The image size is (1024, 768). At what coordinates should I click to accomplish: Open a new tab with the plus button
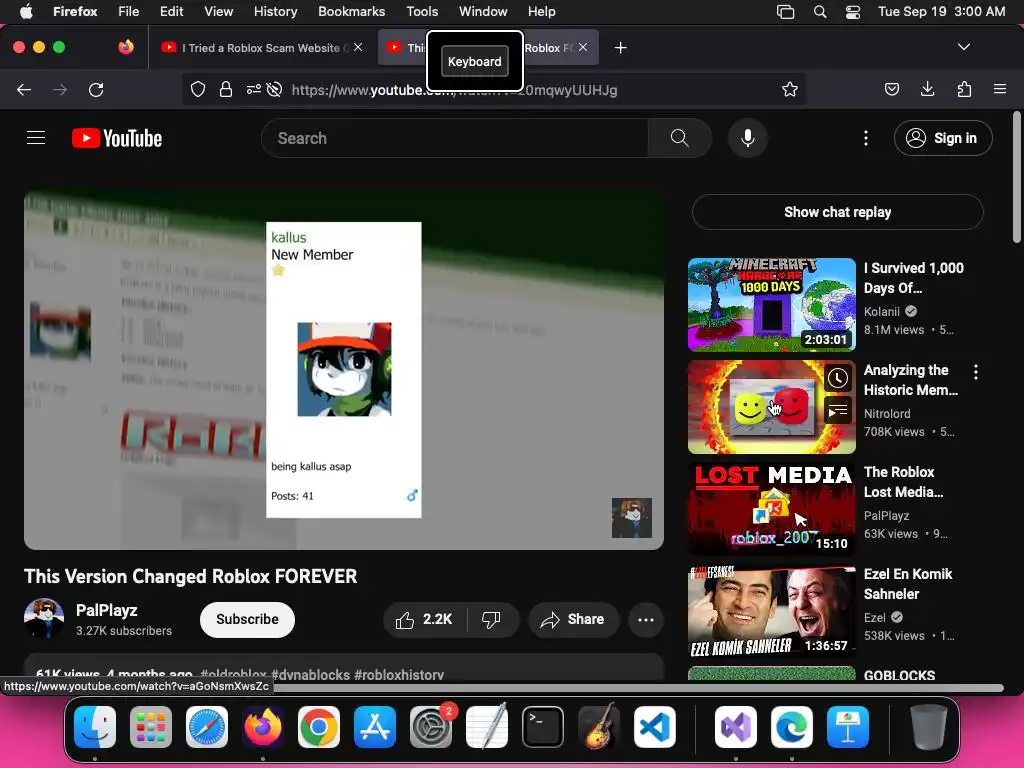point(620,48)
